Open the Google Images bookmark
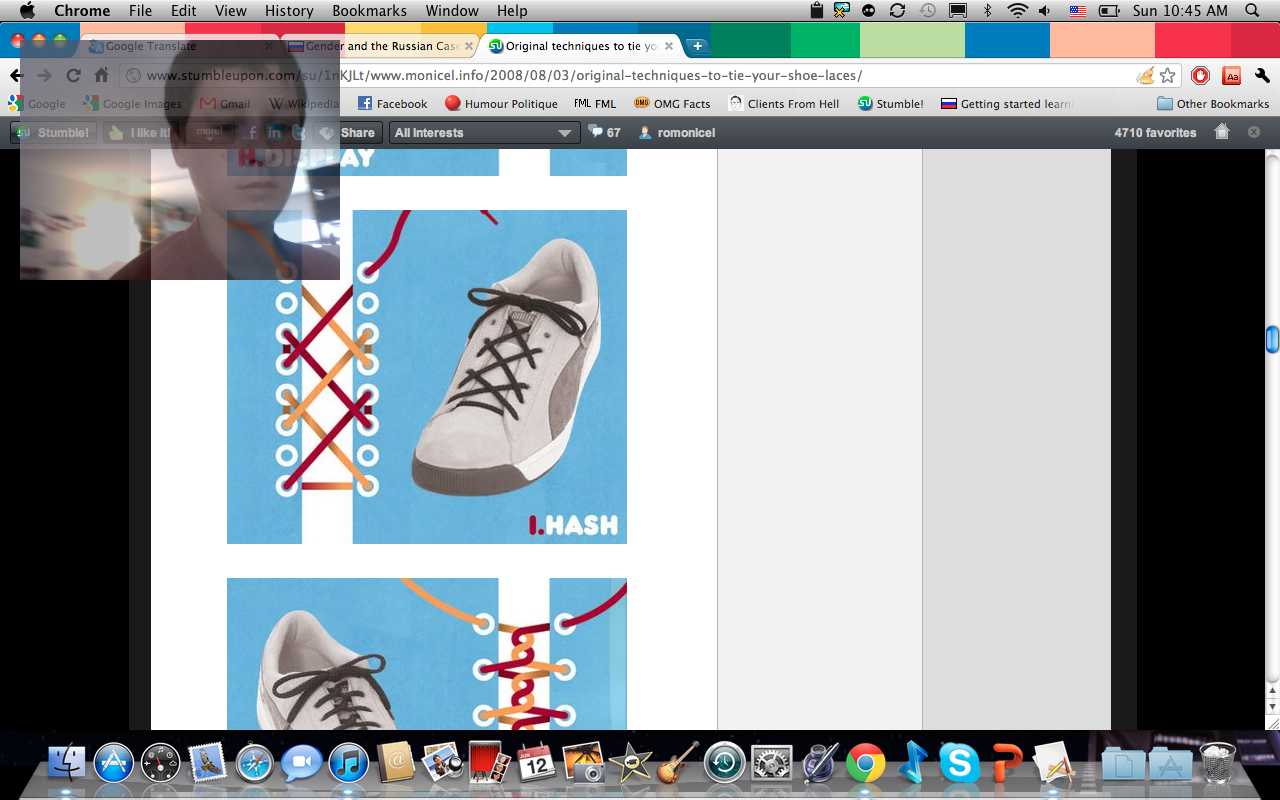The width and height of the screenshot is (1280, 800). coord(133,103)
